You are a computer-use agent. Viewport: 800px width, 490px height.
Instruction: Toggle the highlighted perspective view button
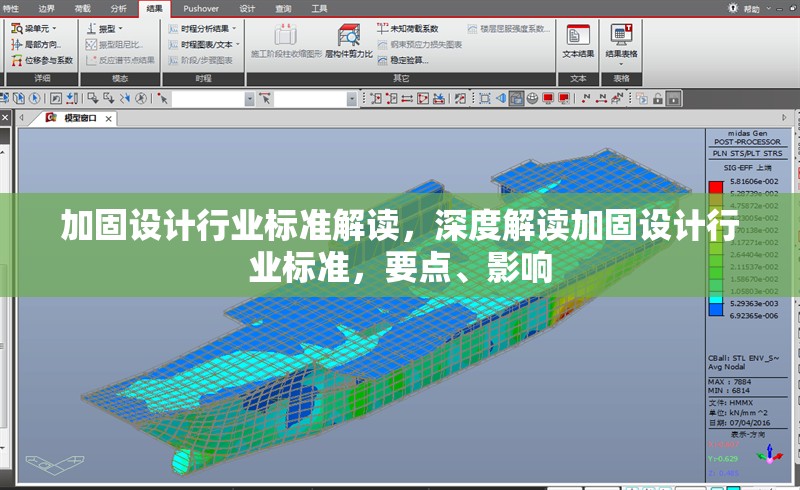[516, 98]
